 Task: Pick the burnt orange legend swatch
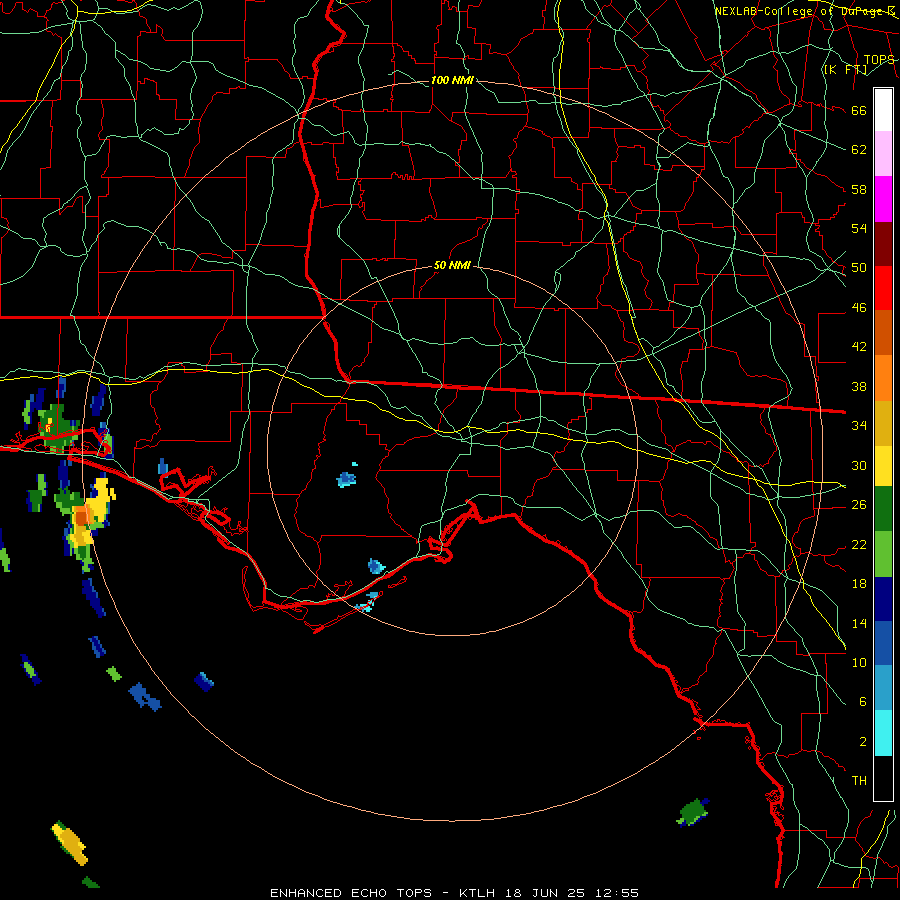point(883,332)
